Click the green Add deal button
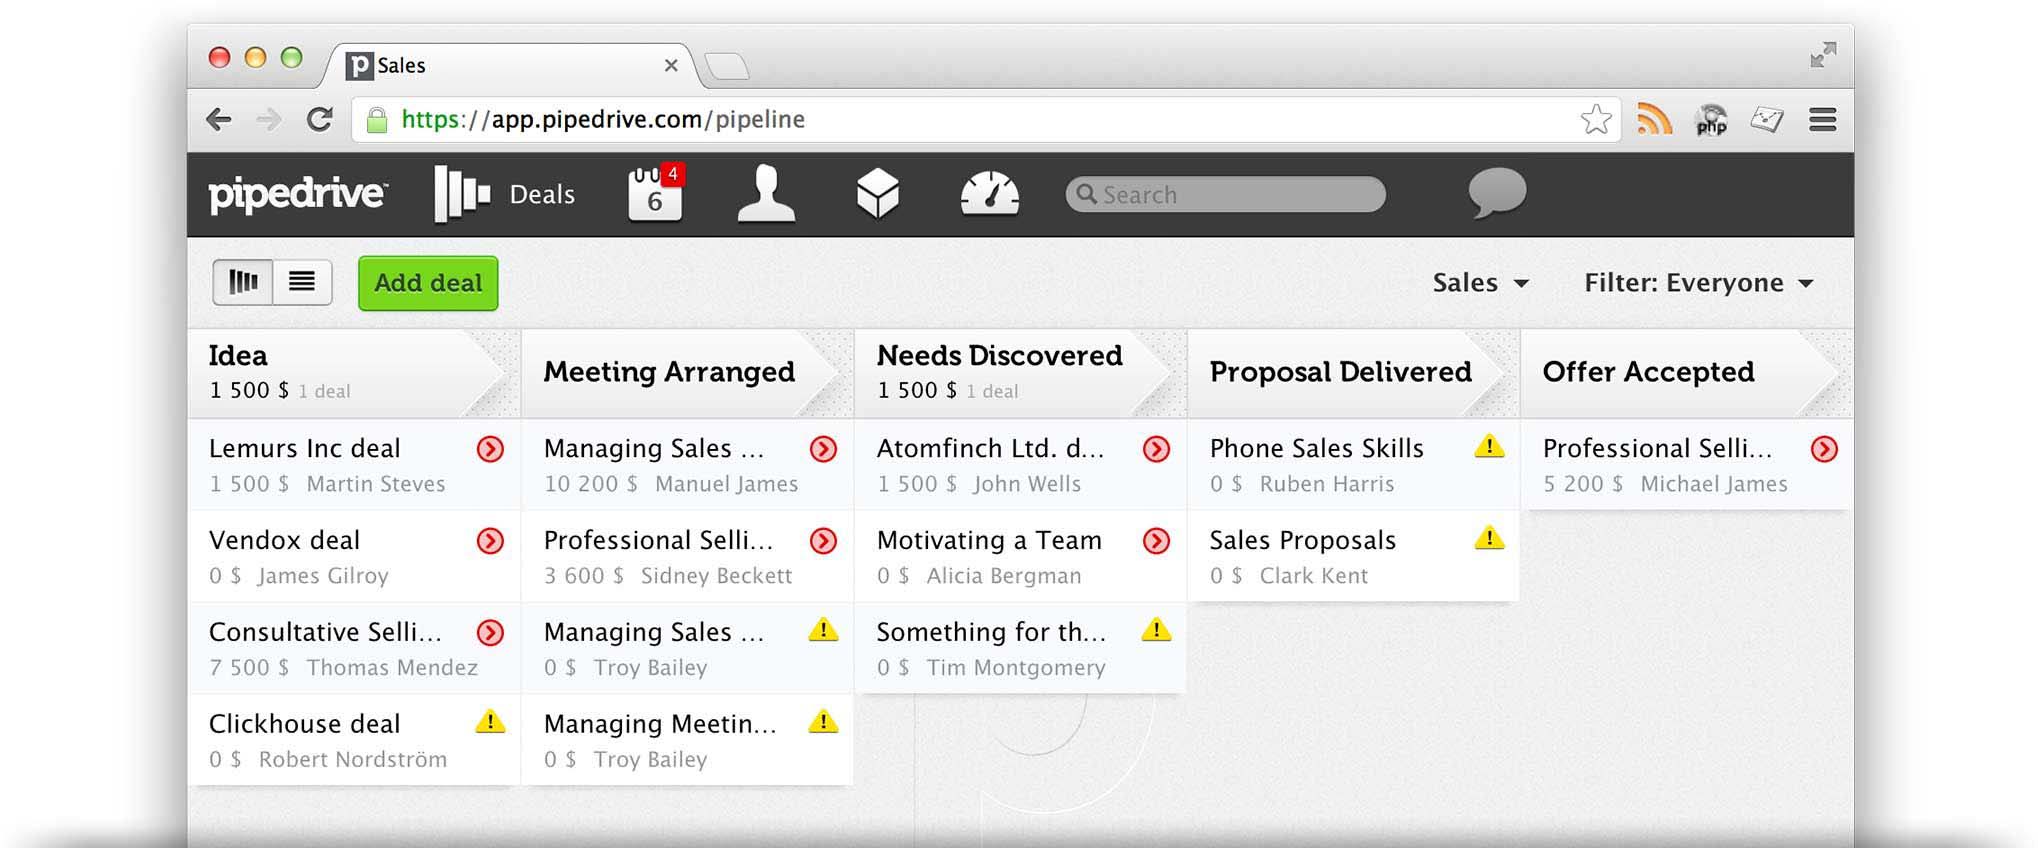The image size is (2038, 848). coord(428,283)
